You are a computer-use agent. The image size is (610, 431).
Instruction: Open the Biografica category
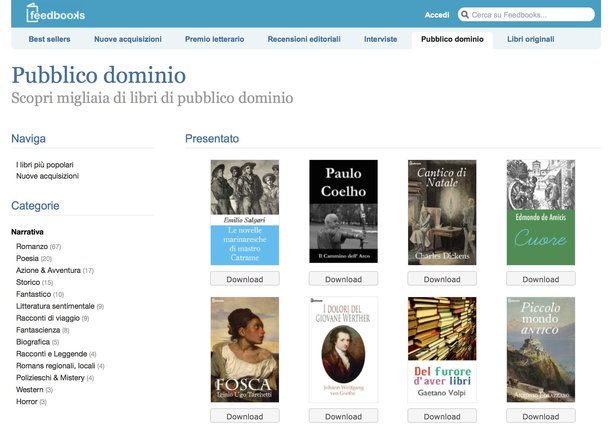point(33,342)
